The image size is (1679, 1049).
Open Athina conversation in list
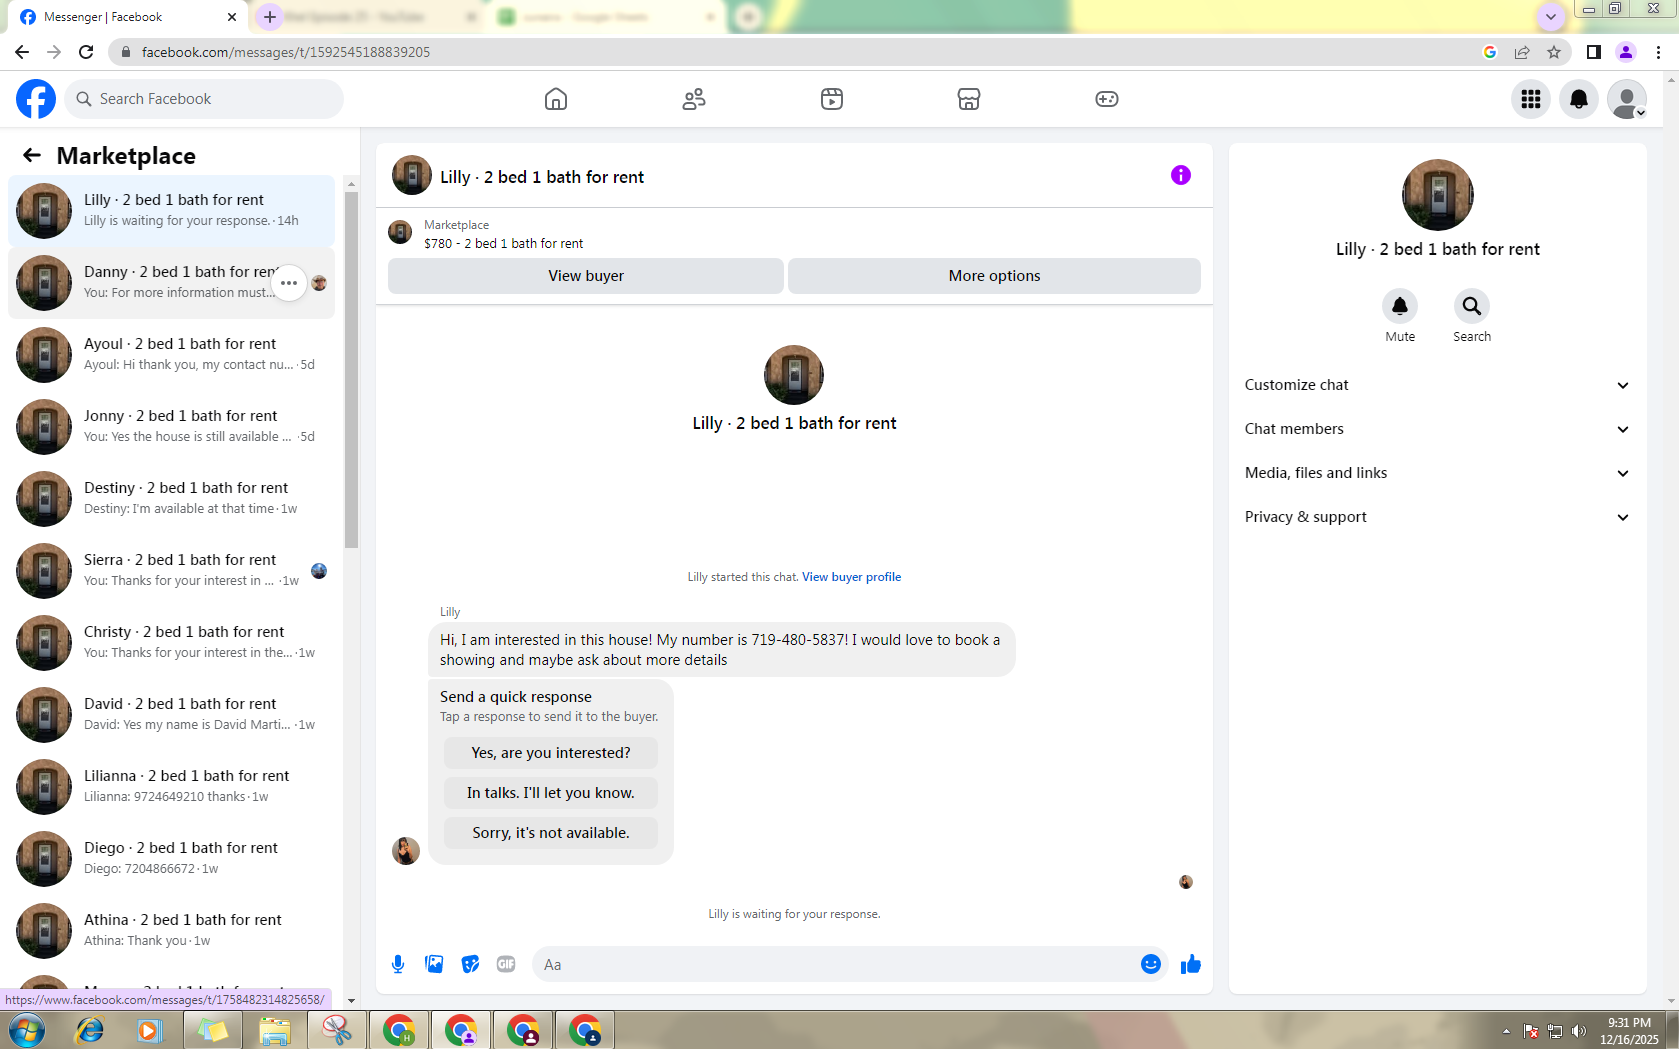(x=171, y=931)
